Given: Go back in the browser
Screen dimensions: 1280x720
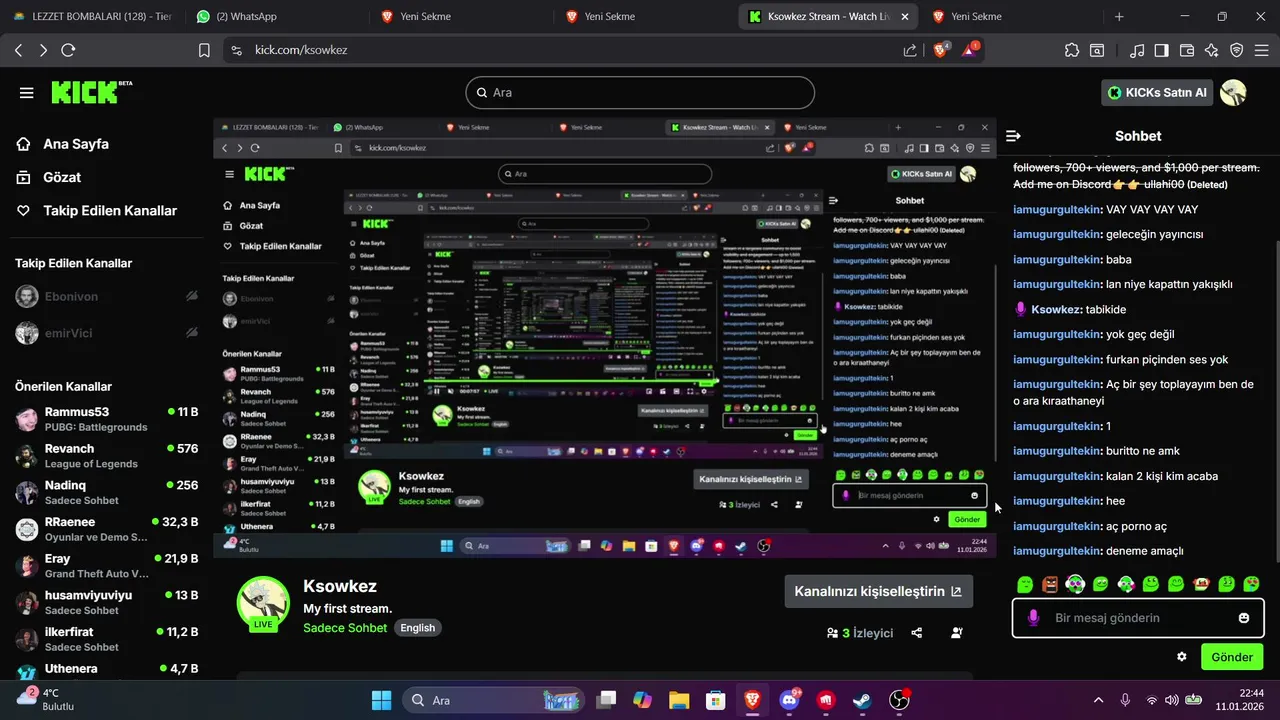Looking at the screenshot, I should coord(18,50).
